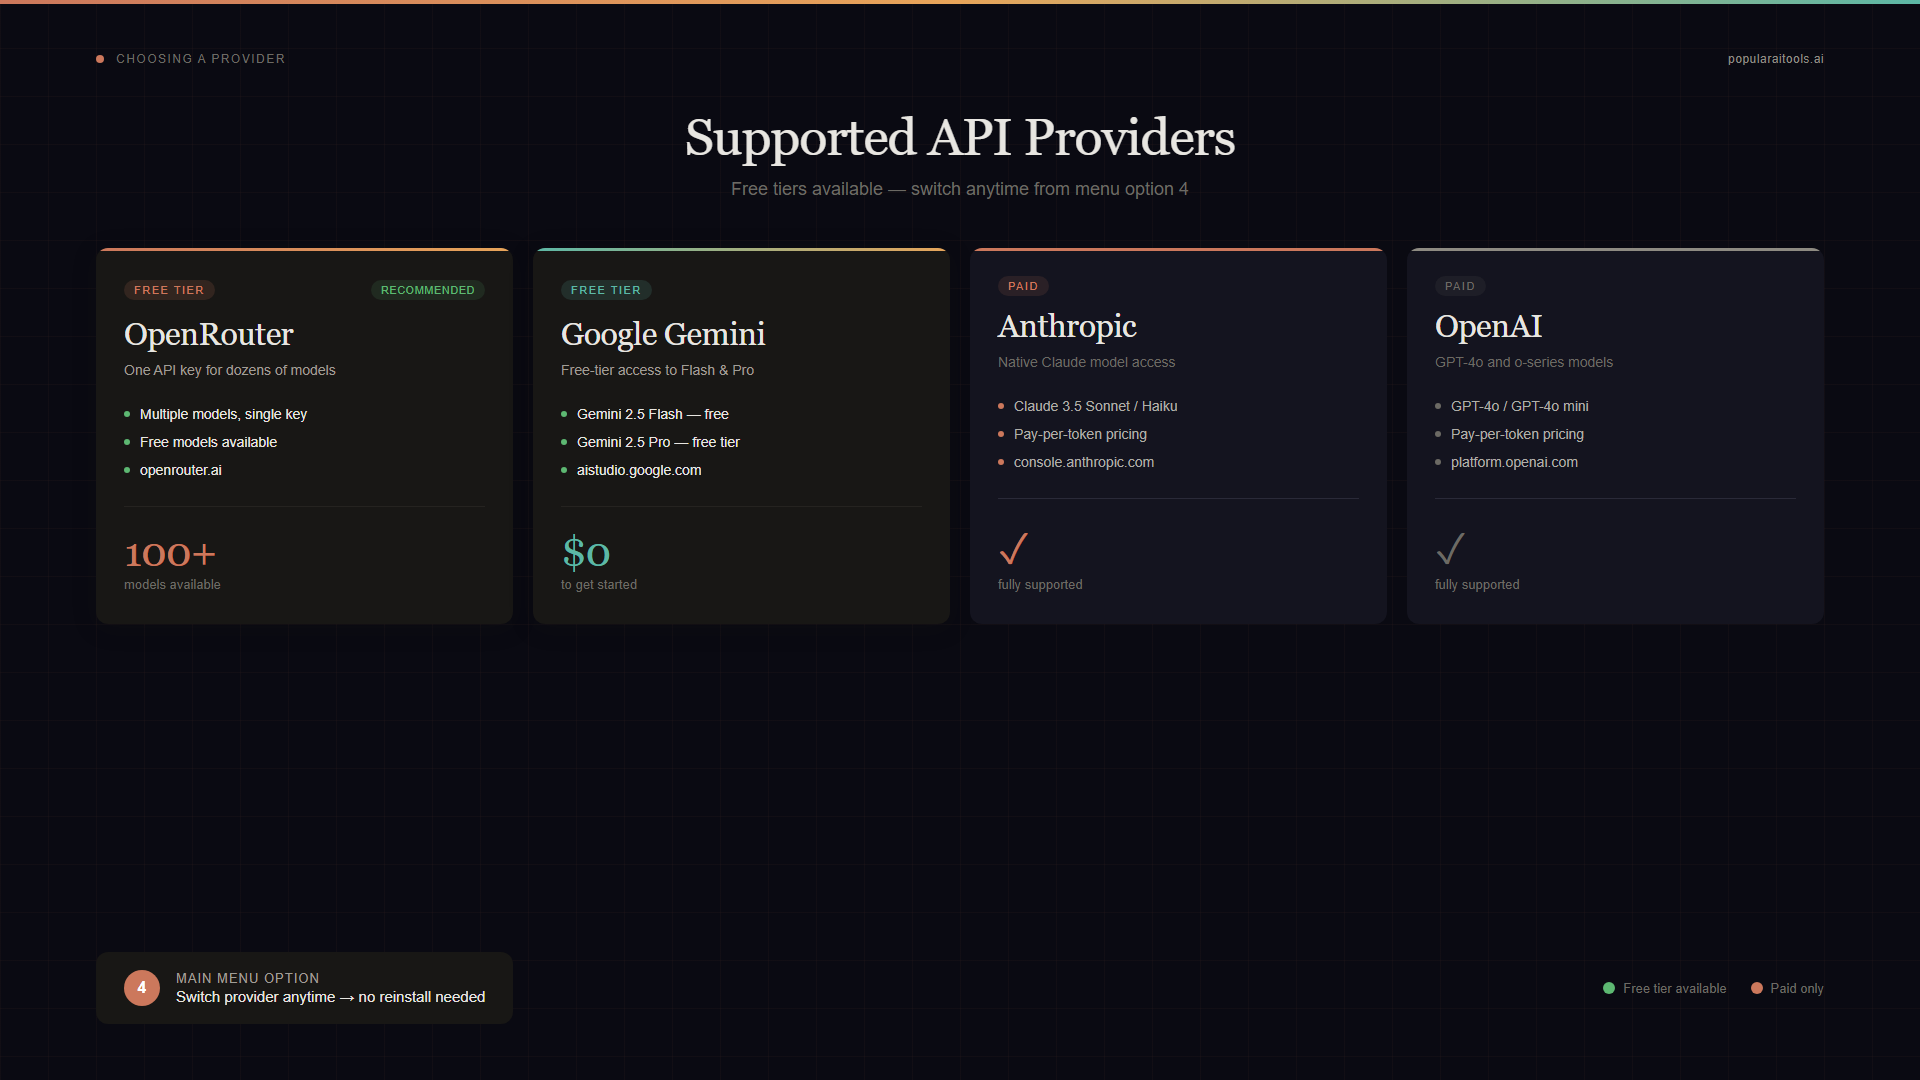Screen dimensions: 1920x1080
Task: Select the OpenAI card title
Action: pos(1488,326)
